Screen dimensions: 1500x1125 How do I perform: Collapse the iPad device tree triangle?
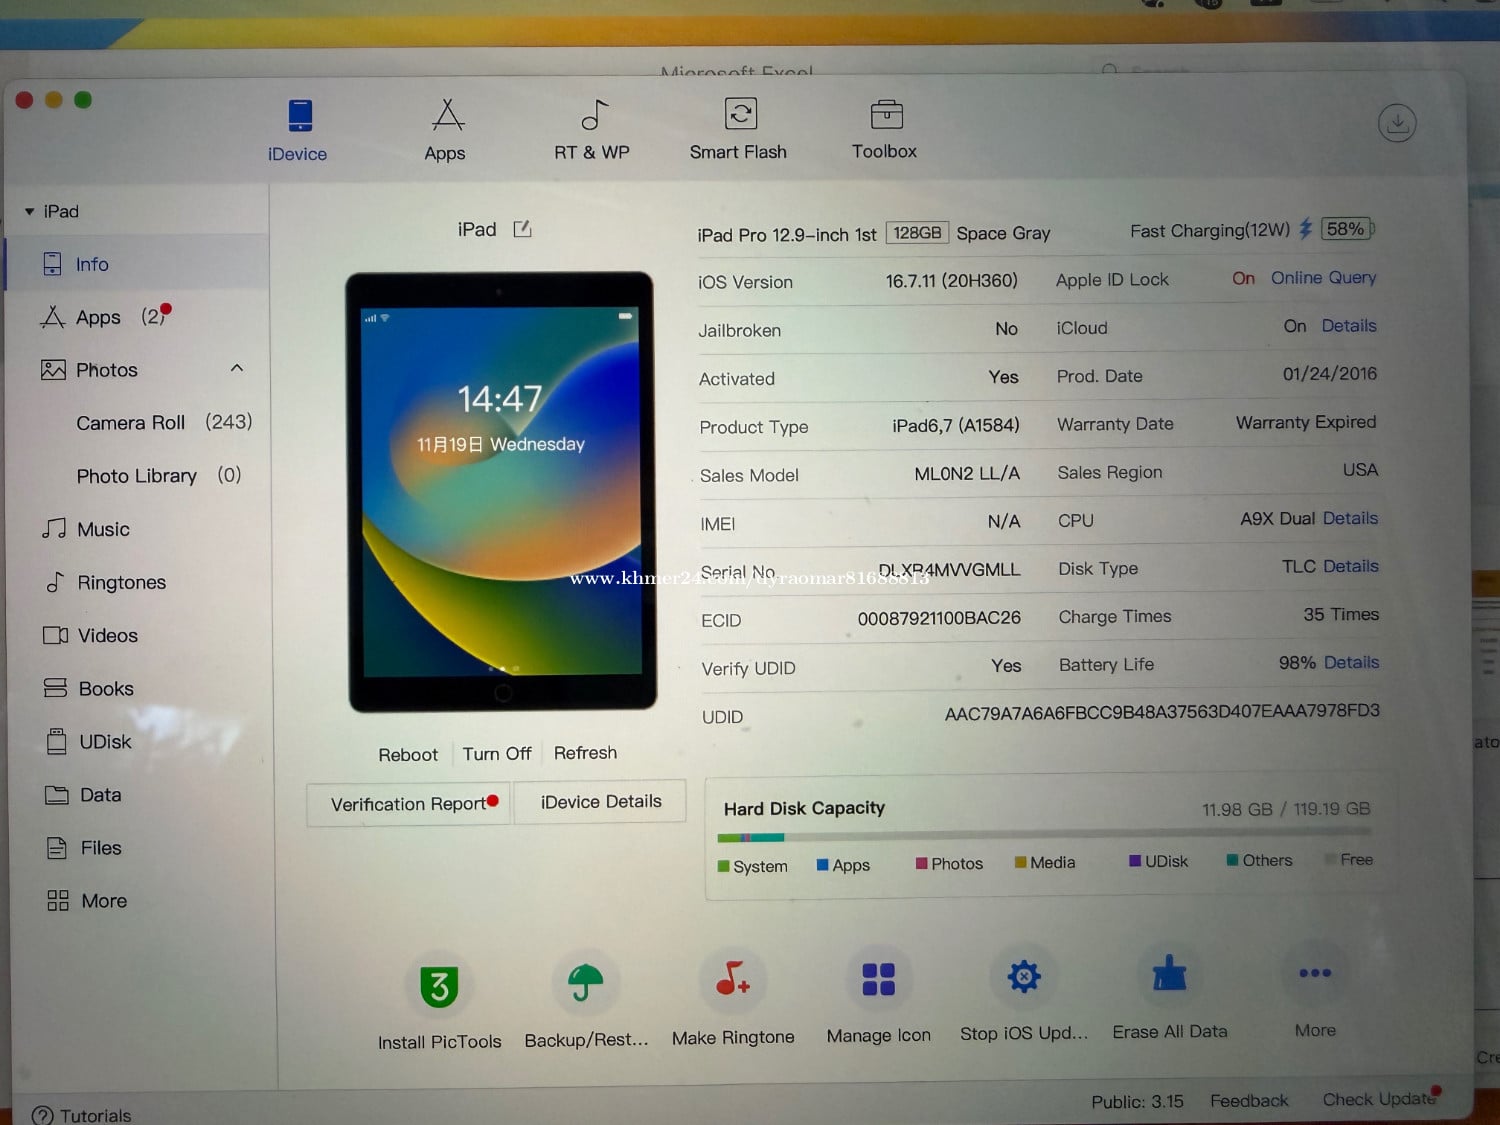pyautogui.click(x=30, y=212)
